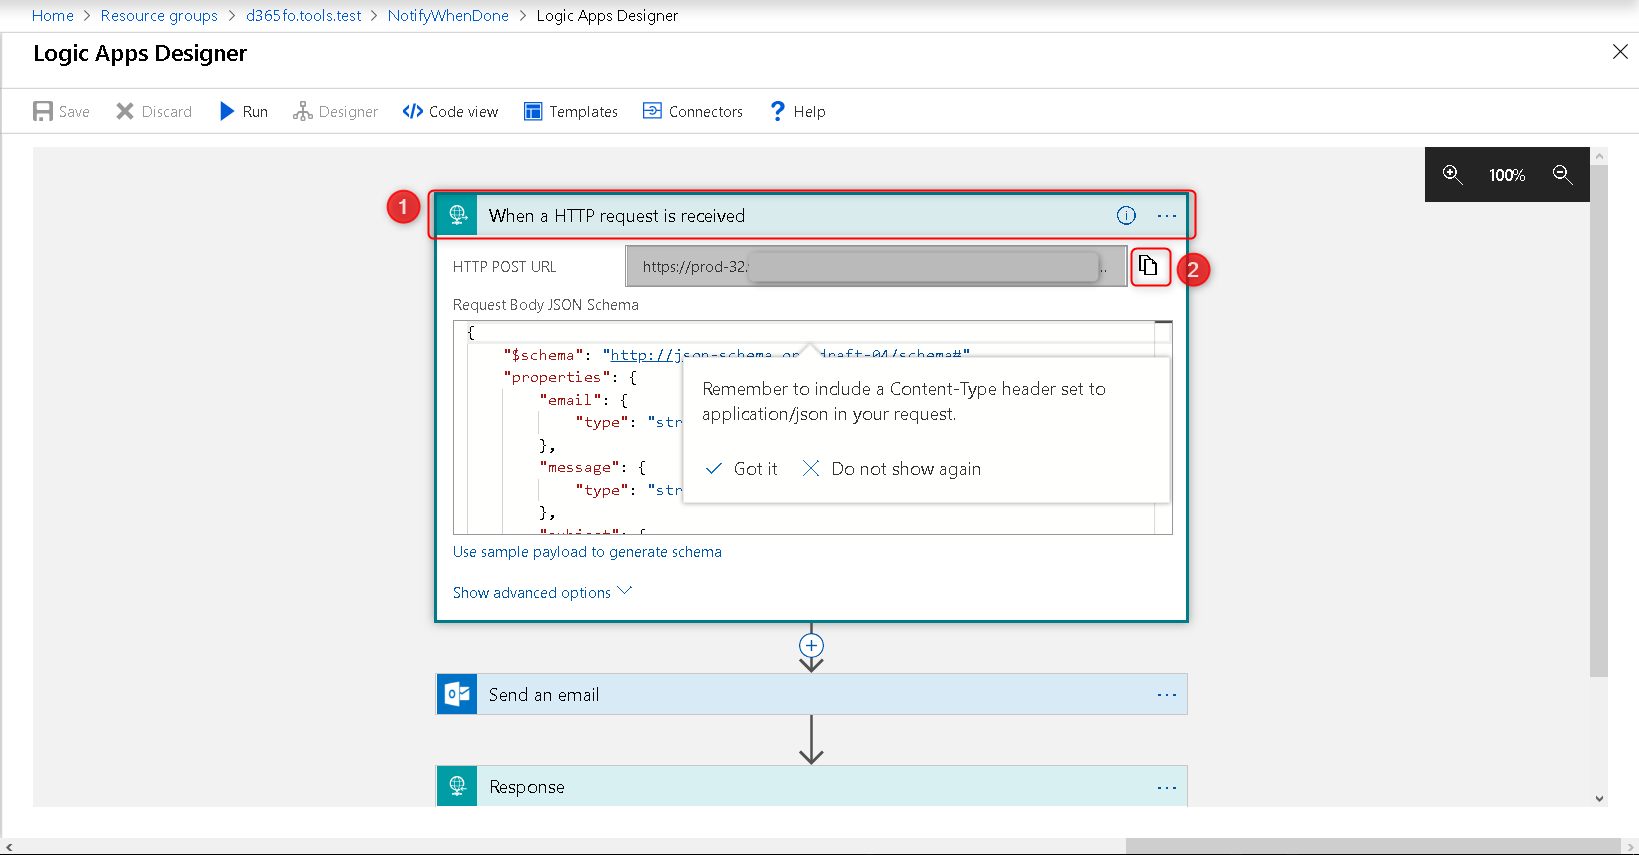Image resolution: width=1639 pixels, height=855 pixels.
Task: Navigate to Resource groups breadcrumb
Action: point(159,16)
